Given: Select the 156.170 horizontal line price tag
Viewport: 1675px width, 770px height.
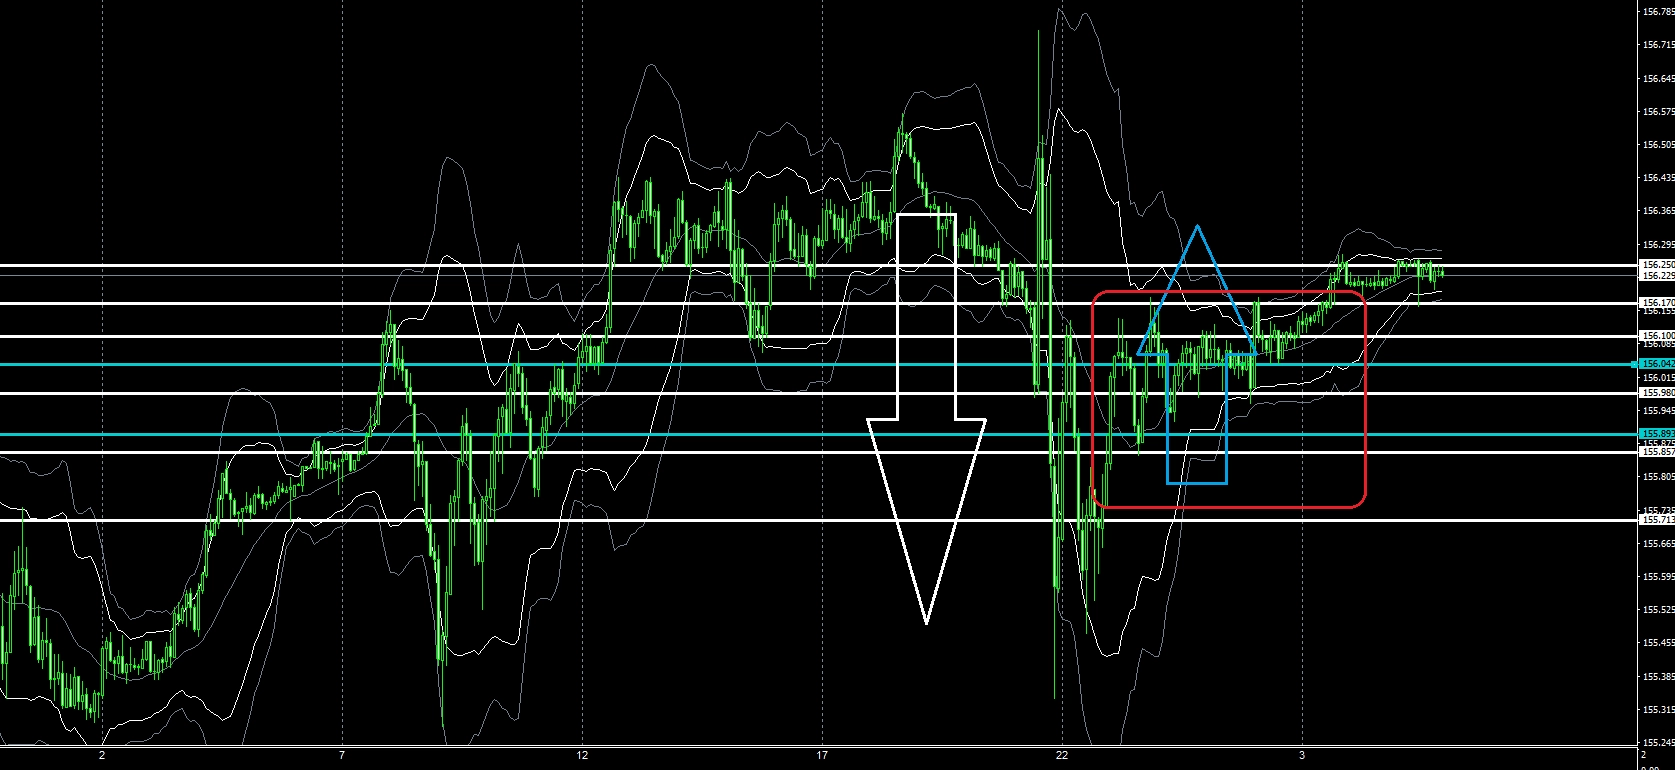Looking at the screenshot, I should tap(1657, 302).
